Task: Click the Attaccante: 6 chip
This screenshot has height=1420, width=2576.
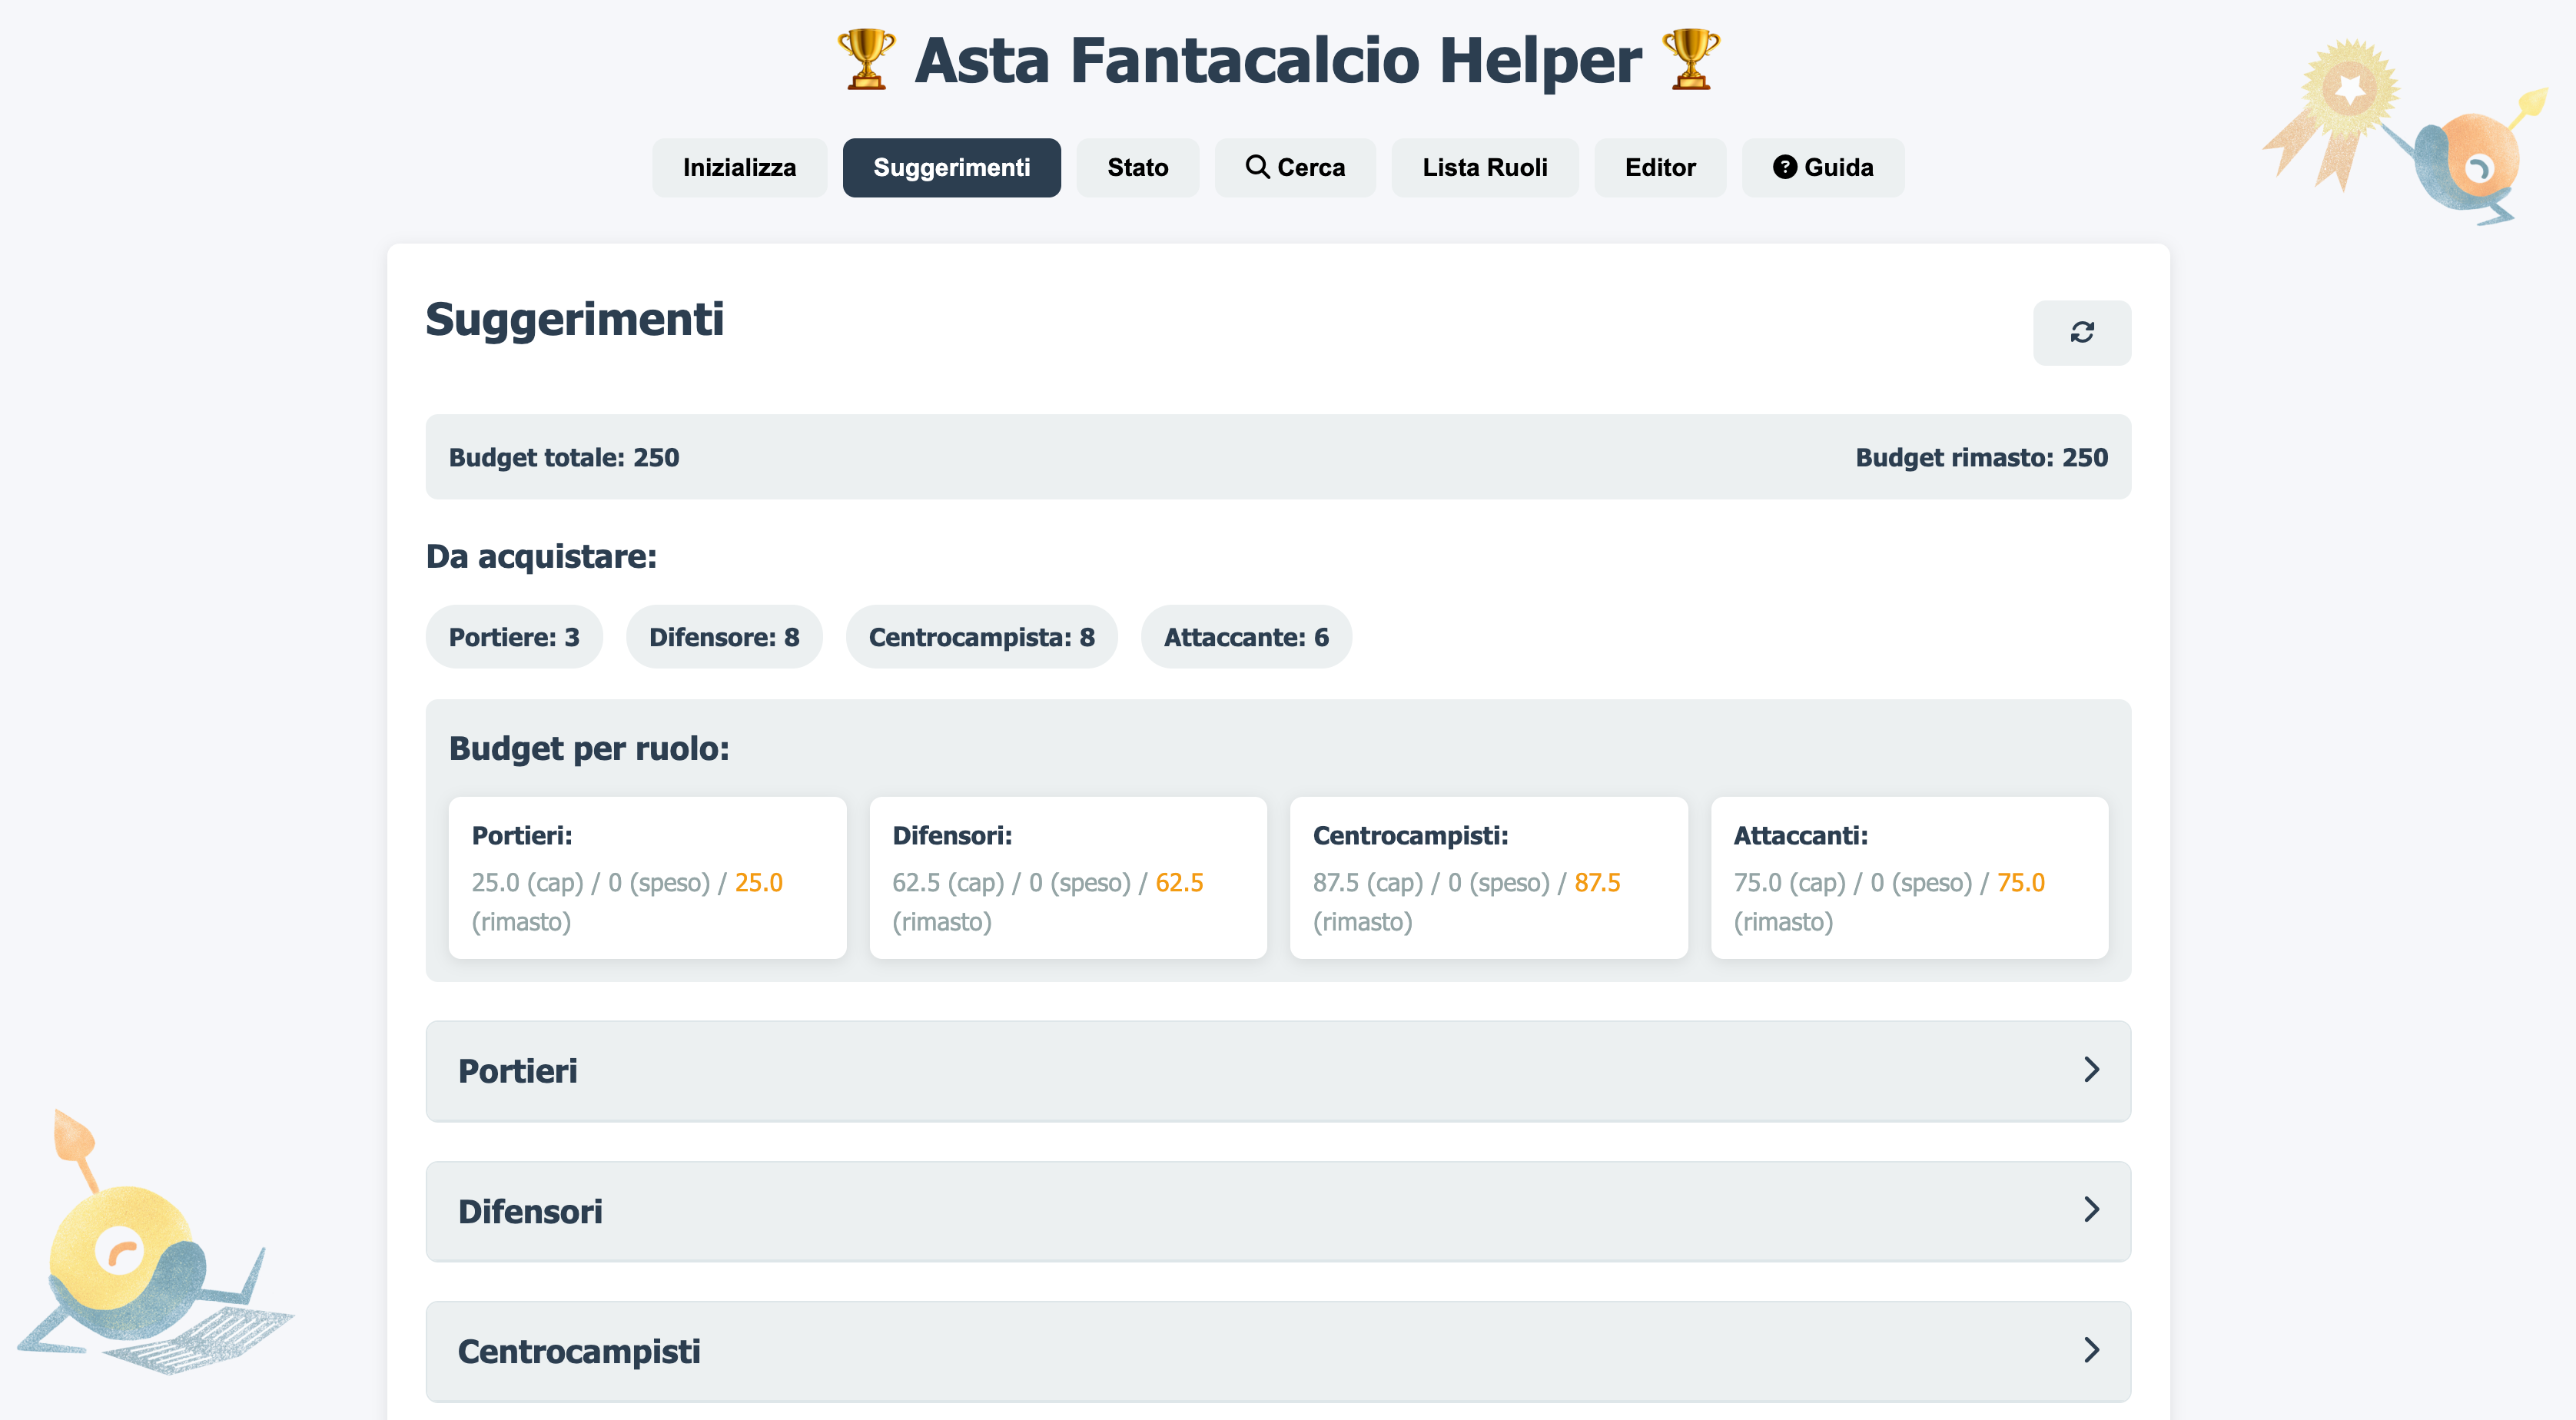Action: [1245, 637]
